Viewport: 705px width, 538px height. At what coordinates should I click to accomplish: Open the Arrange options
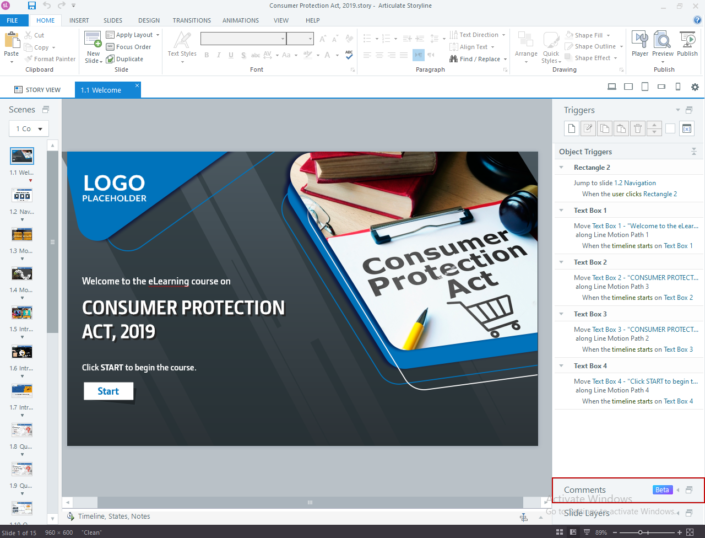(526, 45)
